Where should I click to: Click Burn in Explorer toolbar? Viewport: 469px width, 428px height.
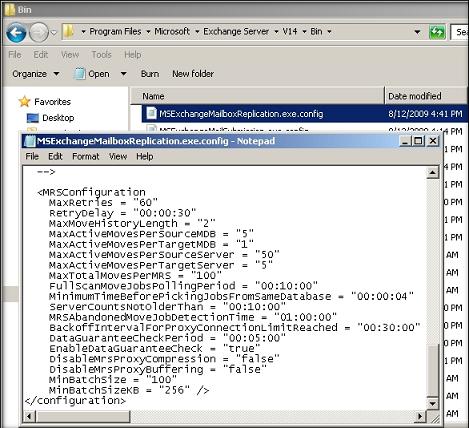(150, 74)
